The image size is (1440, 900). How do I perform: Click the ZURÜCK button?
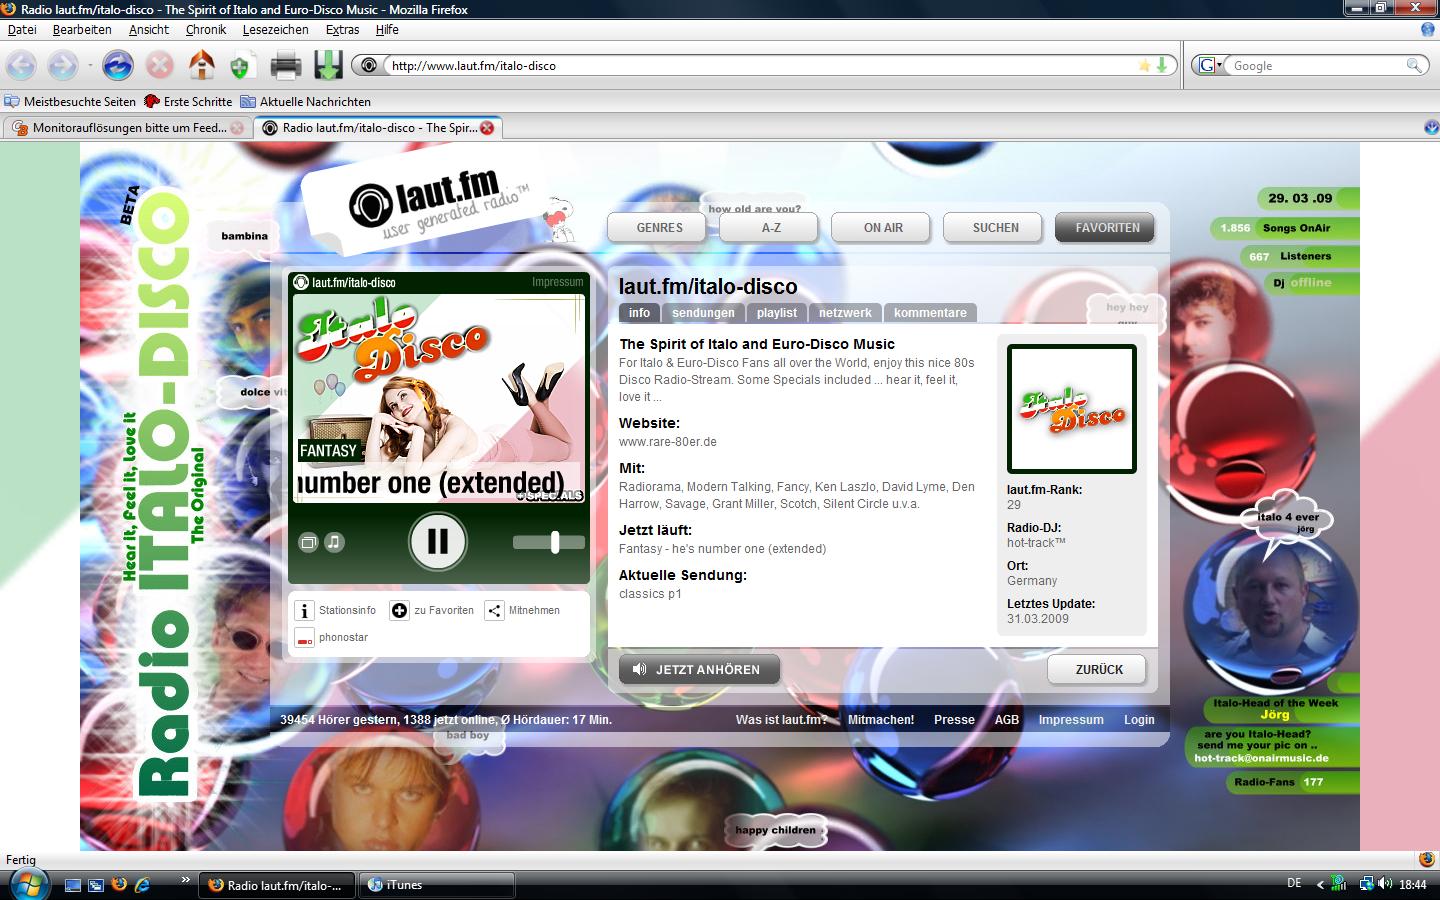pos(1098,670)
